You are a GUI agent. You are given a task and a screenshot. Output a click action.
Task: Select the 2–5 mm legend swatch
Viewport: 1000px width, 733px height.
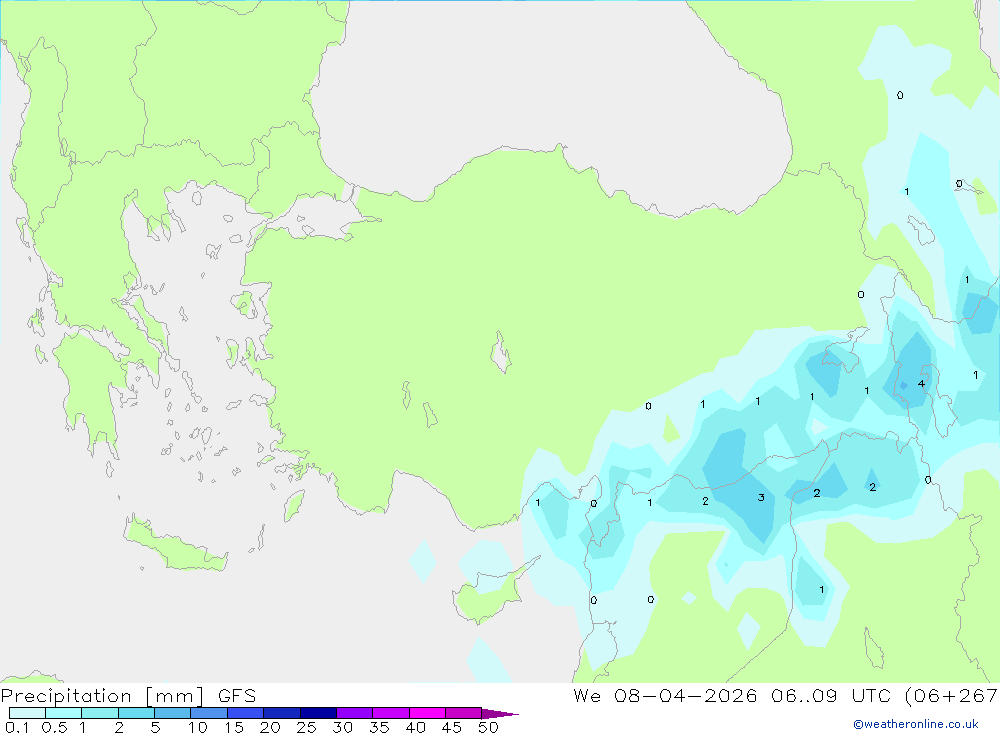tap(136, 713)
